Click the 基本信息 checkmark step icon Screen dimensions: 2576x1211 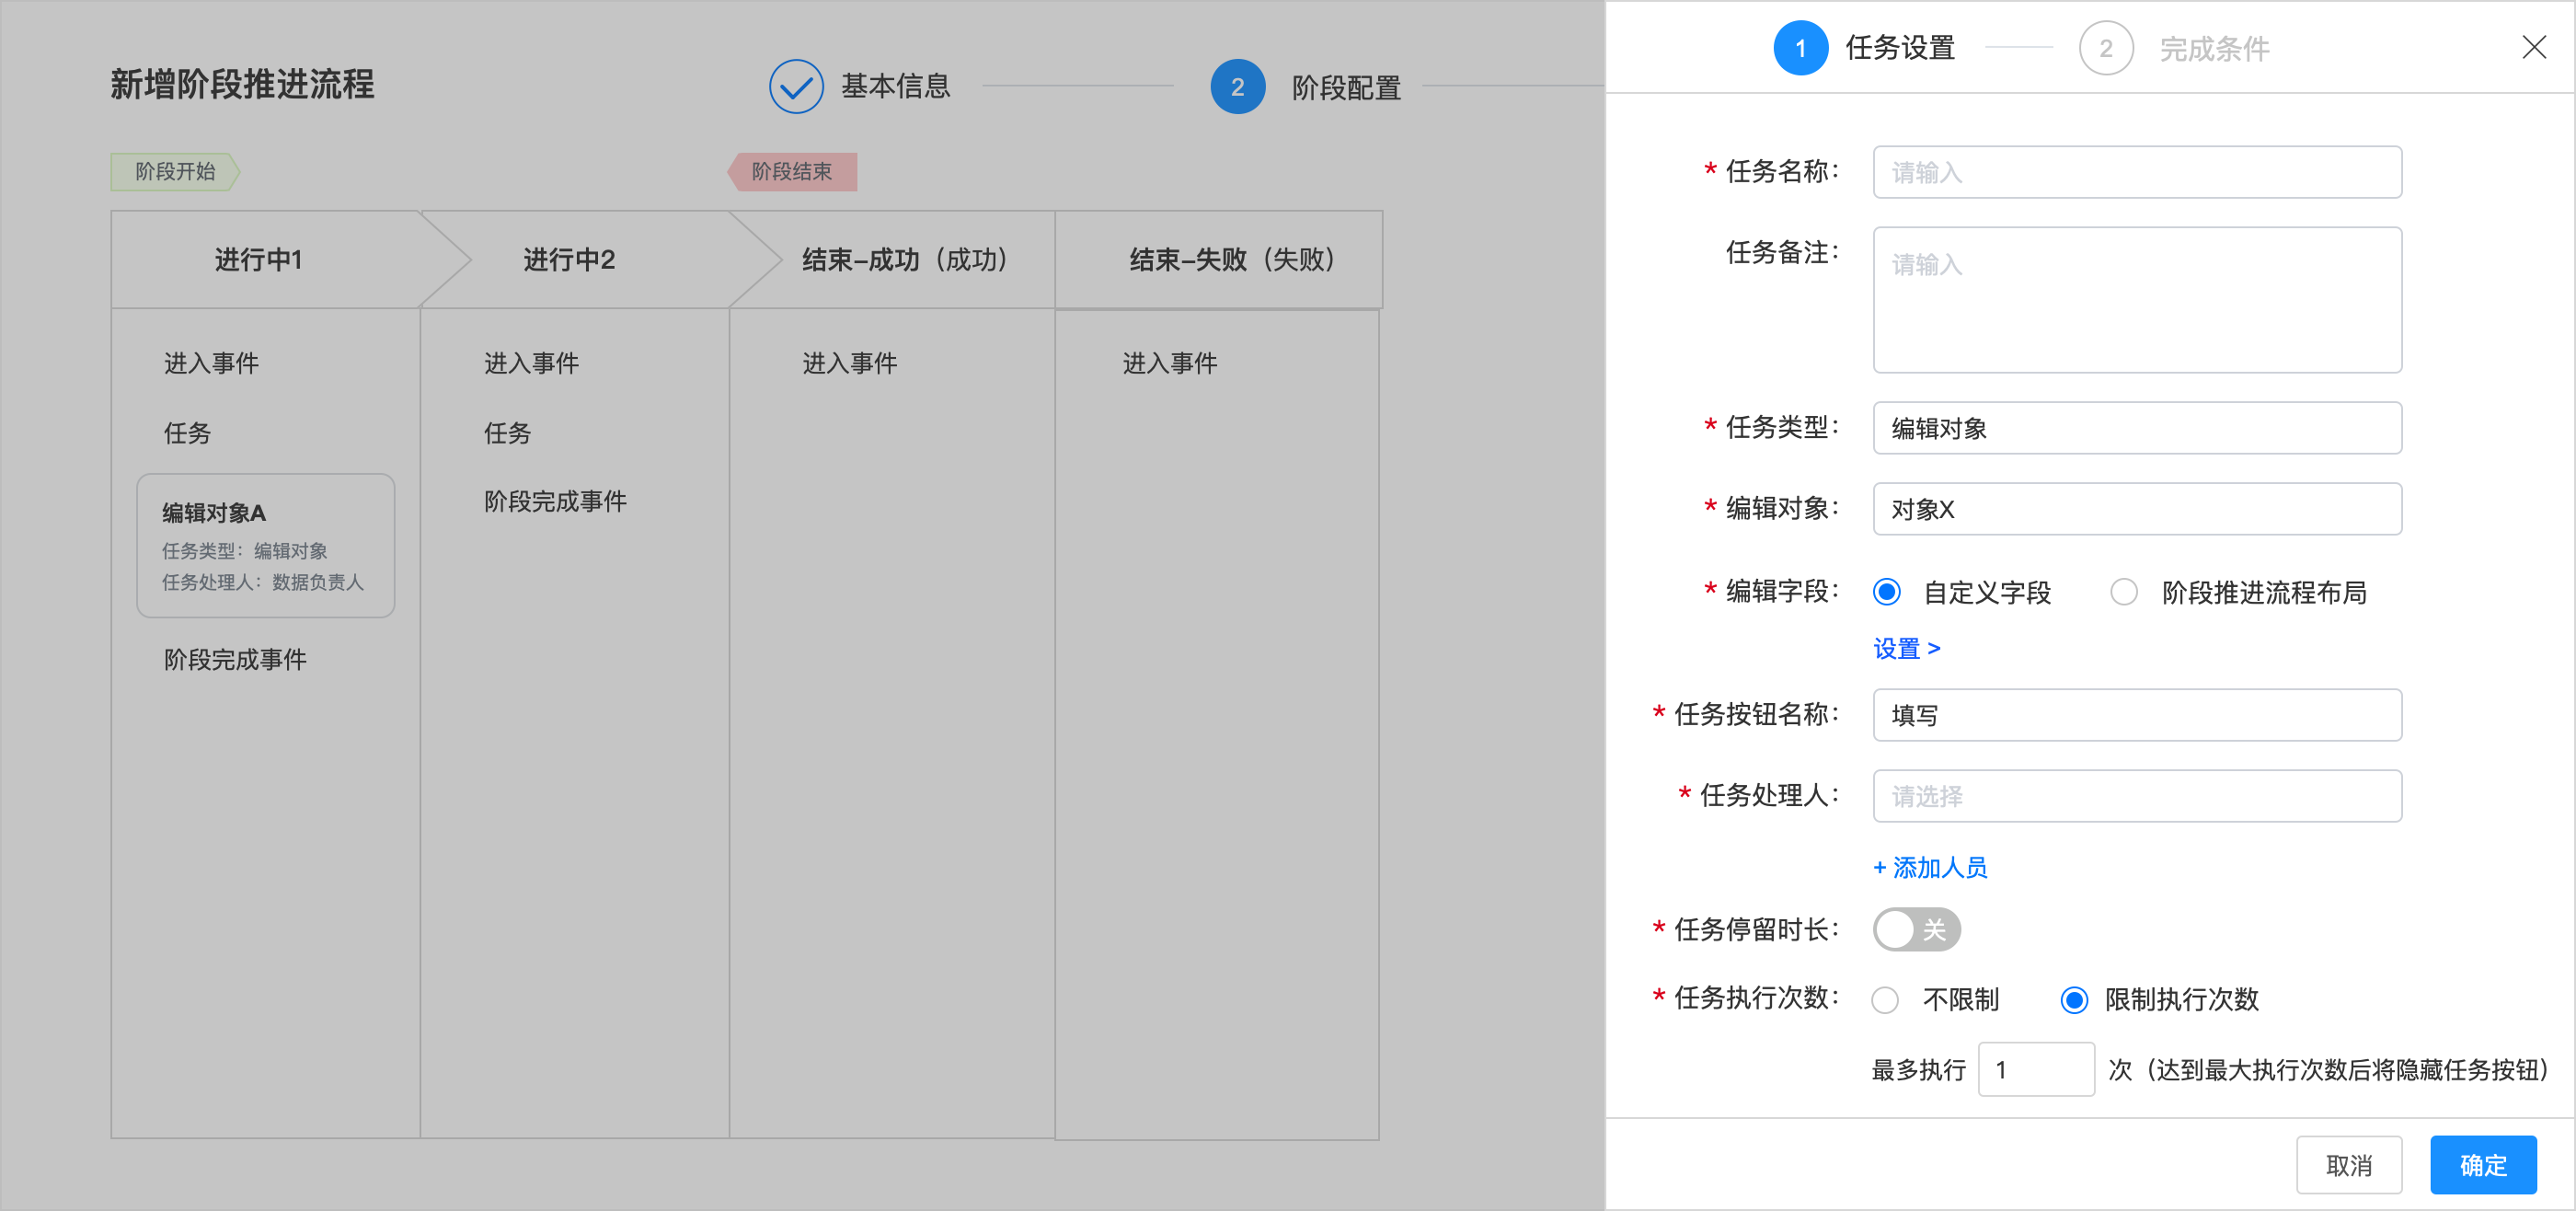(796, 87)
